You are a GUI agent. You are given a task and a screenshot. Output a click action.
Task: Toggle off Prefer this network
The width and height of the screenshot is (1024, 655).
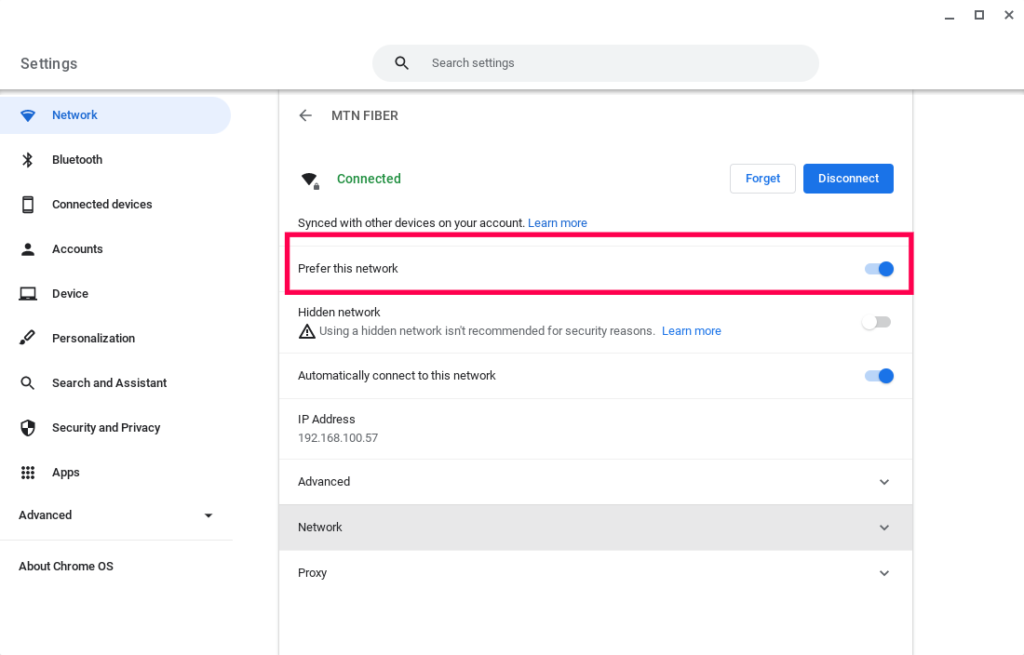(x=879, y=268)
